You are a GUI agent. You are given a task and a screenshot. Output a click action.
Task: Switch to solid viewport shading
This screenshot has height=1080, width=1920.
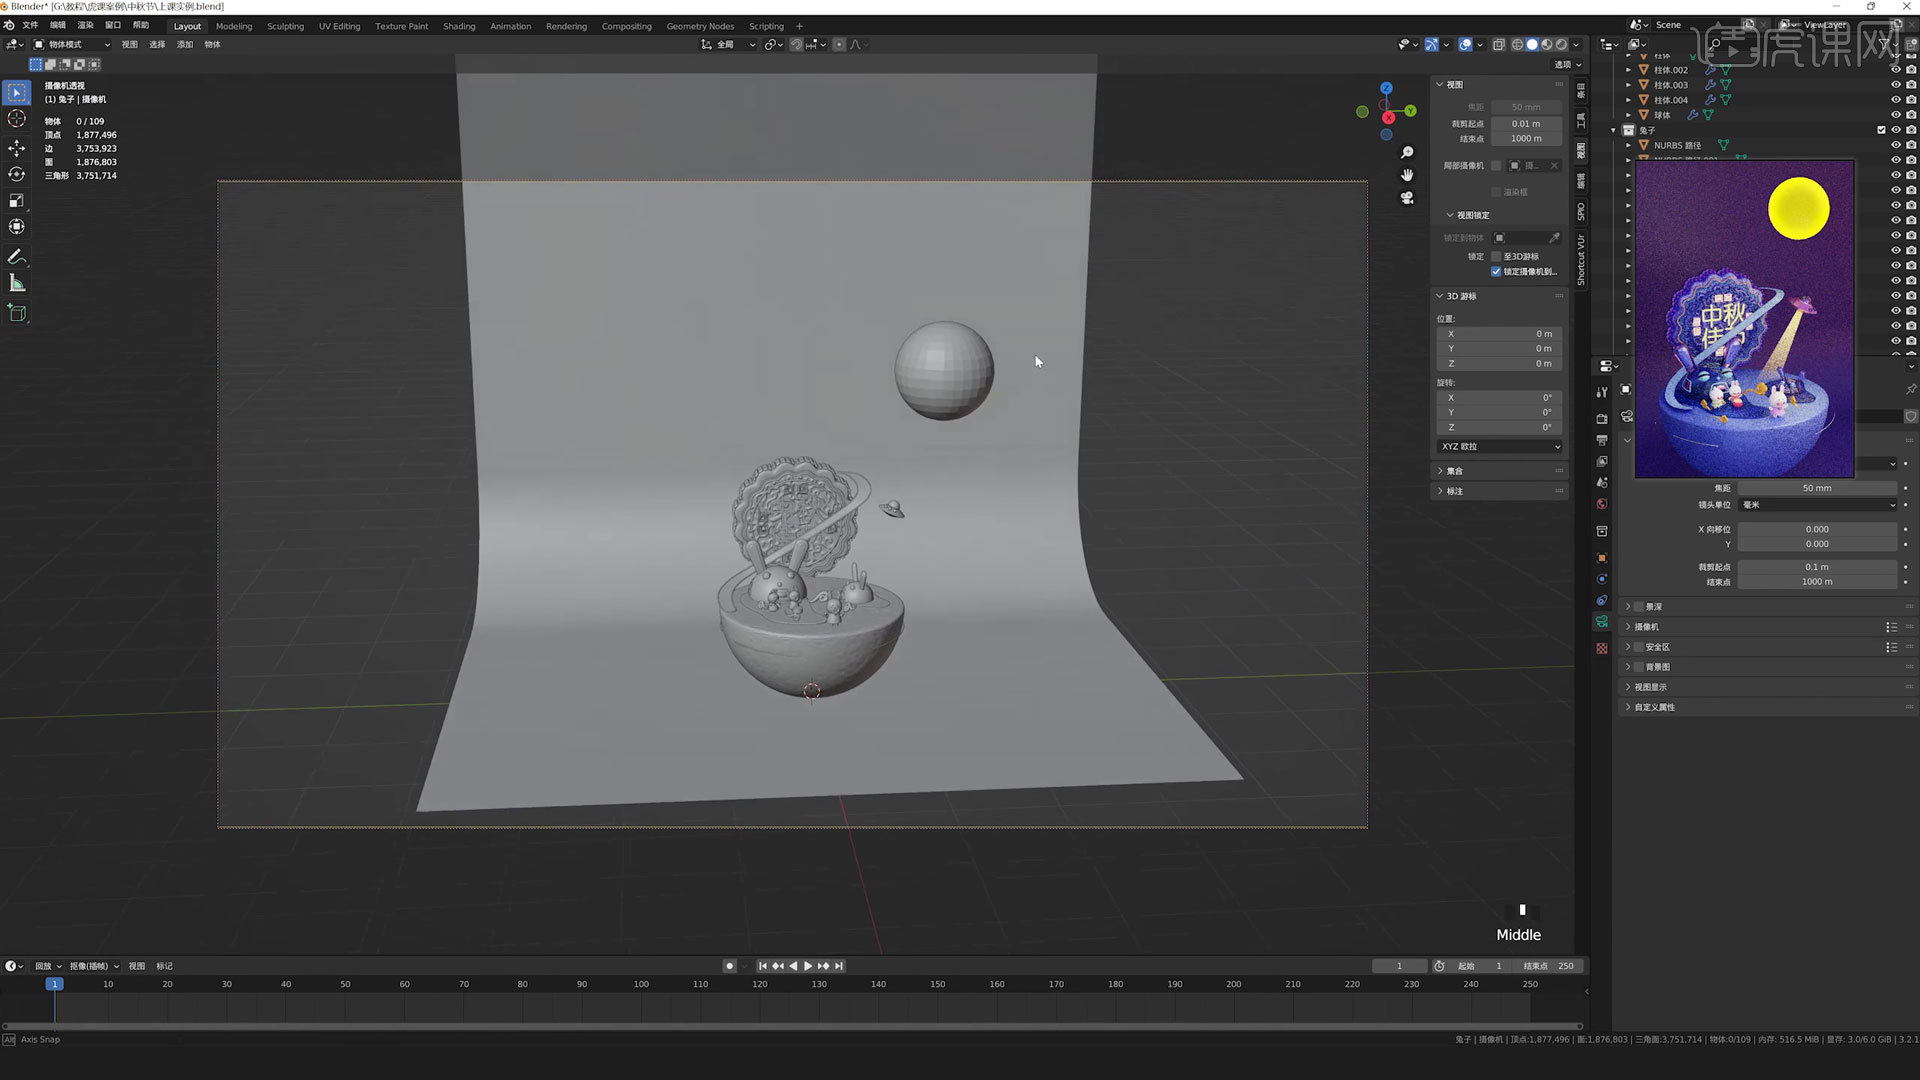coord(1532,44)
